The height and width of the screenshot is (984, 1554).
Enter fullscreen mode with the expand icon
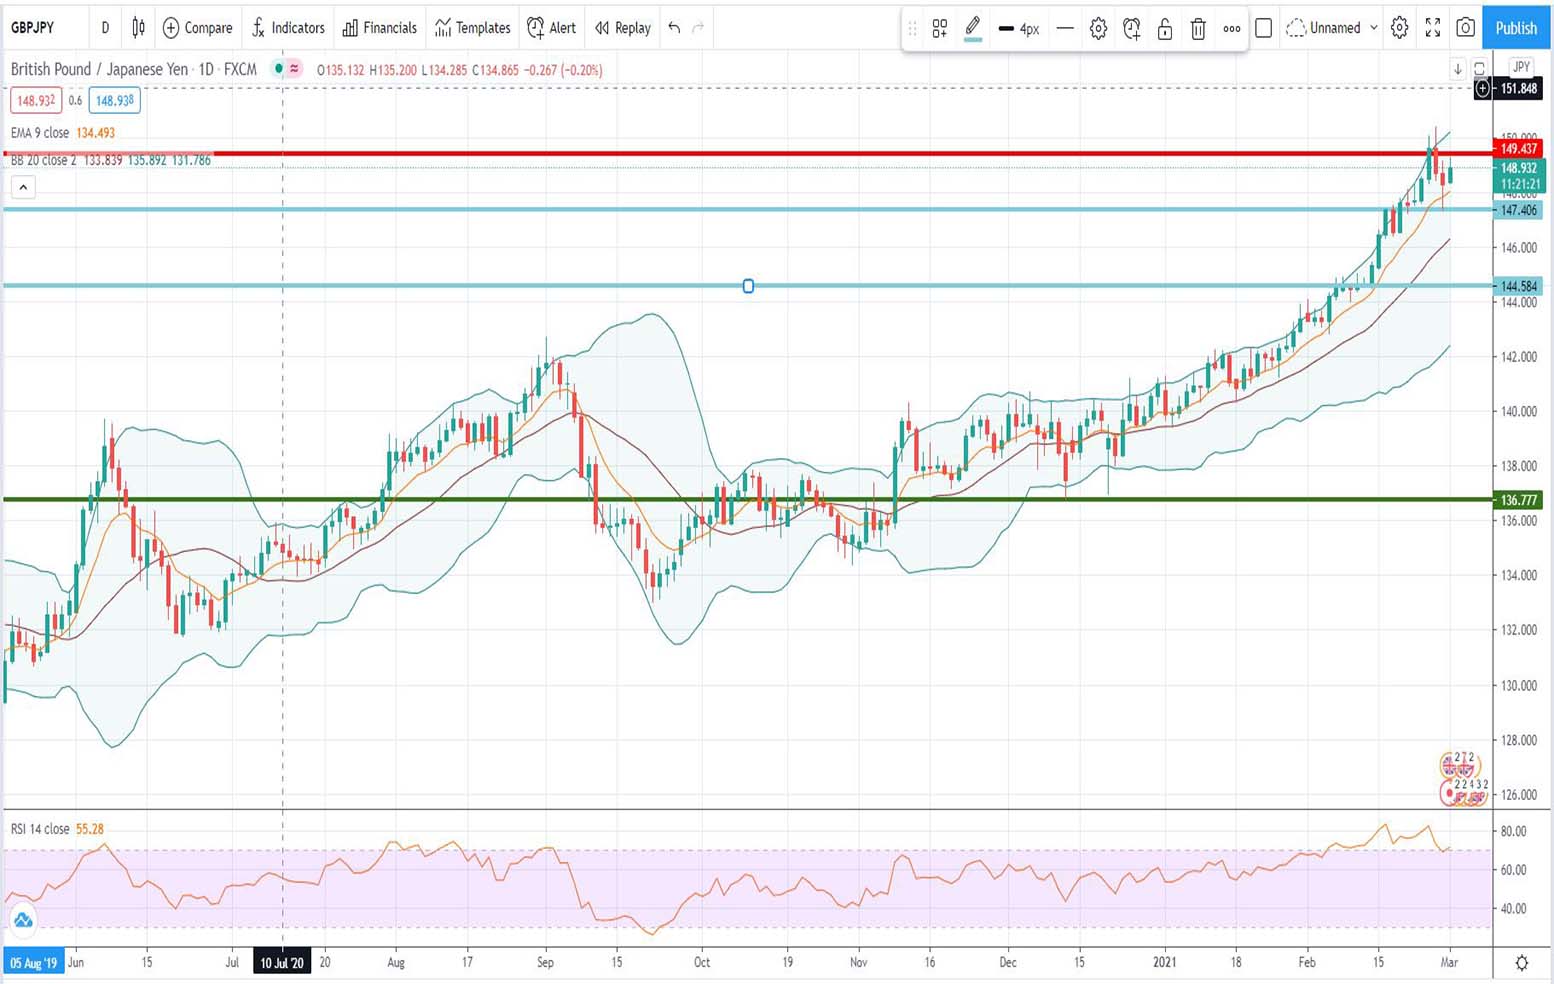1432,28
